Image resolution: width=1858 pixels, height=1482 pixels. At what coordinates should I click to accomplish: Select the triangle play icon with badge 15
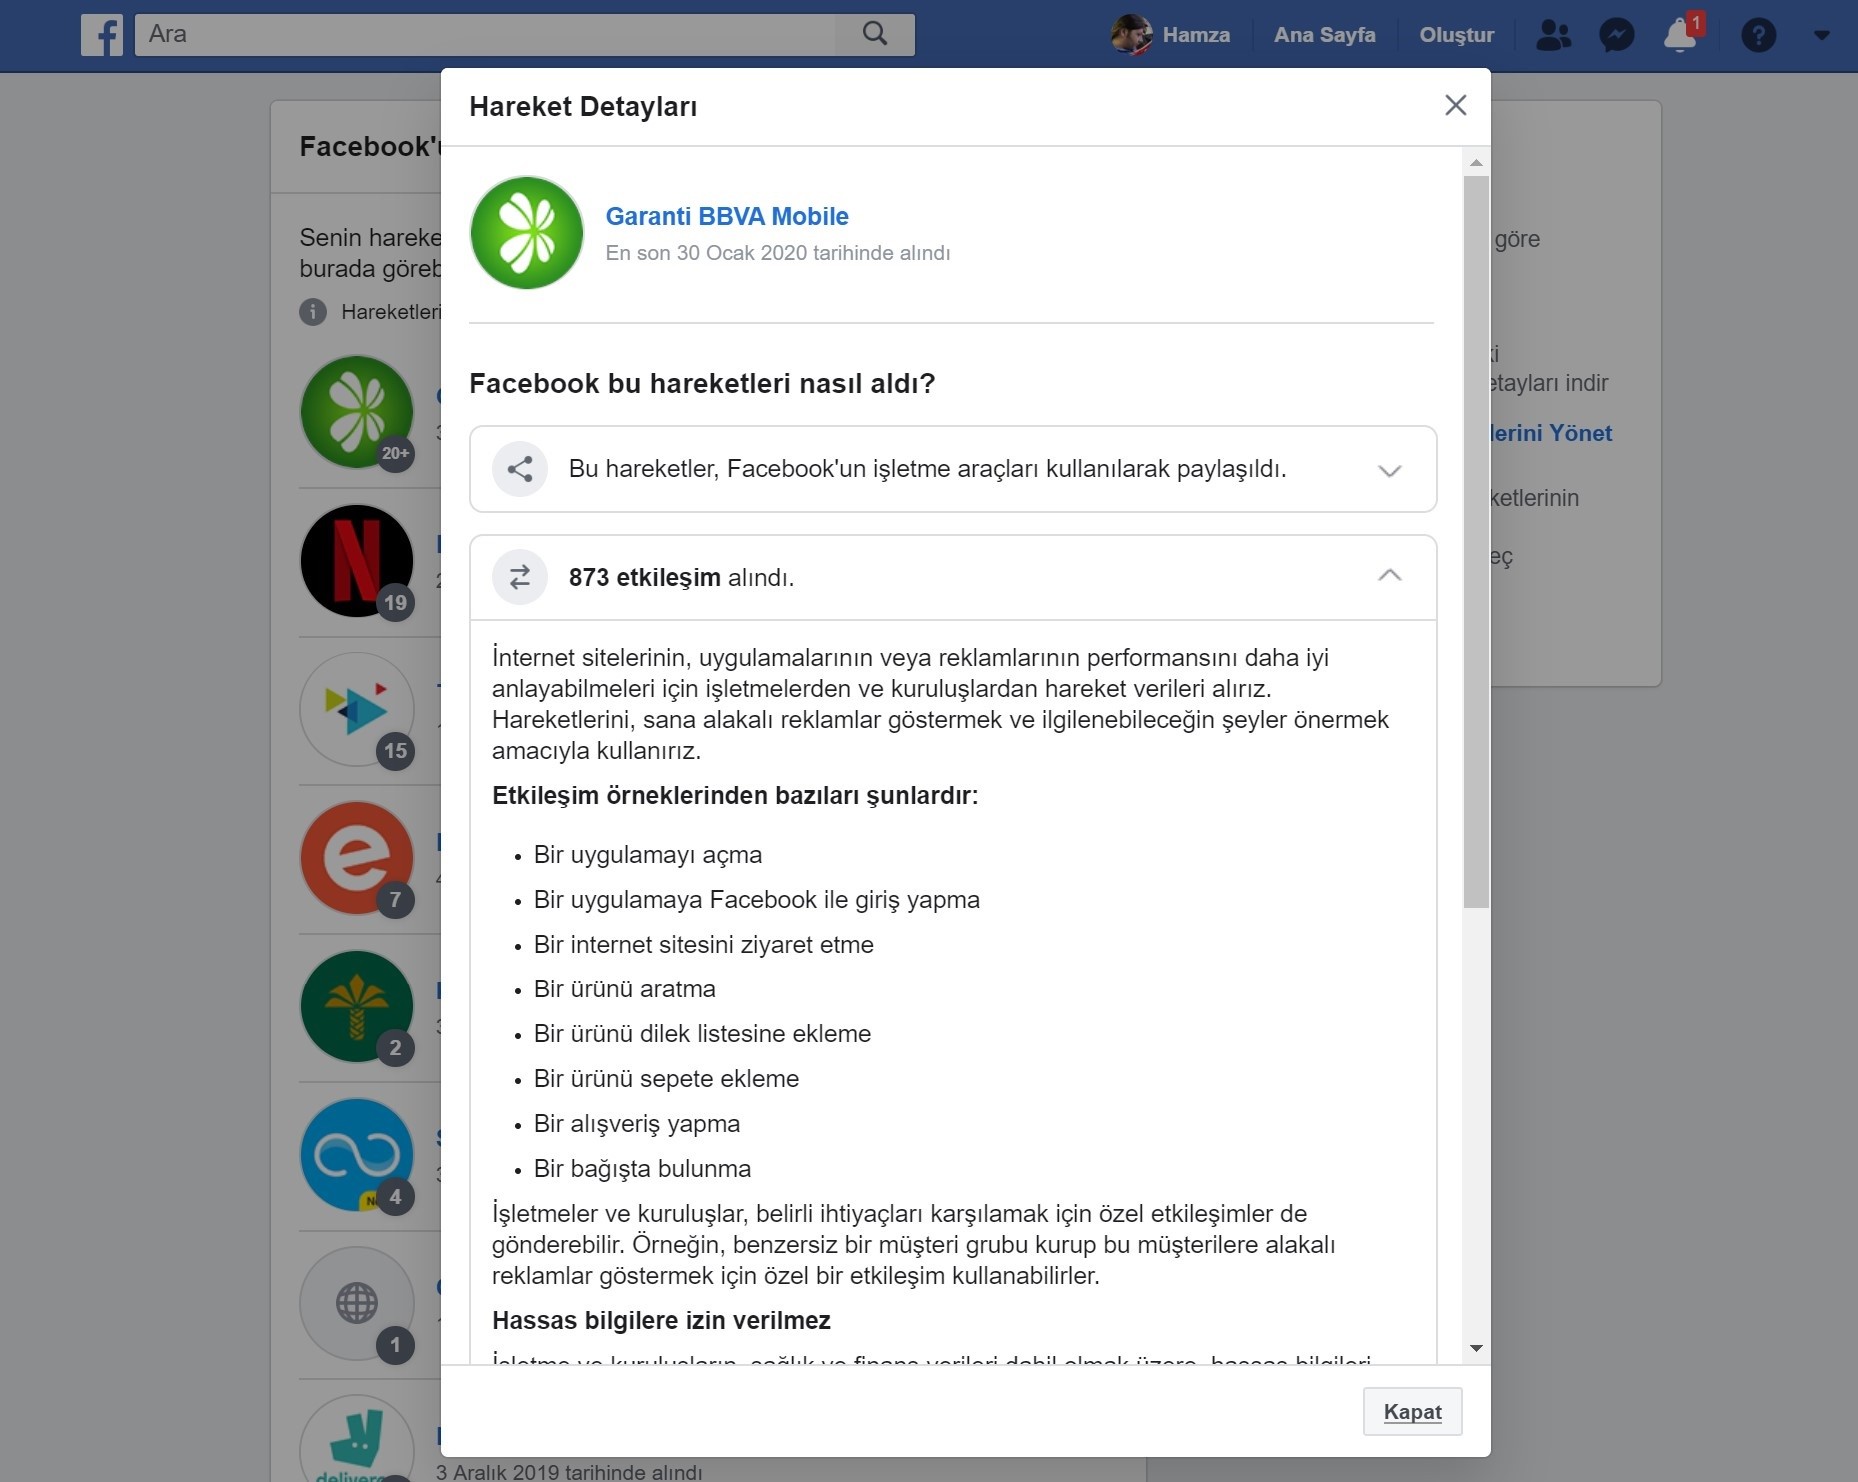[x=357, y=710]
